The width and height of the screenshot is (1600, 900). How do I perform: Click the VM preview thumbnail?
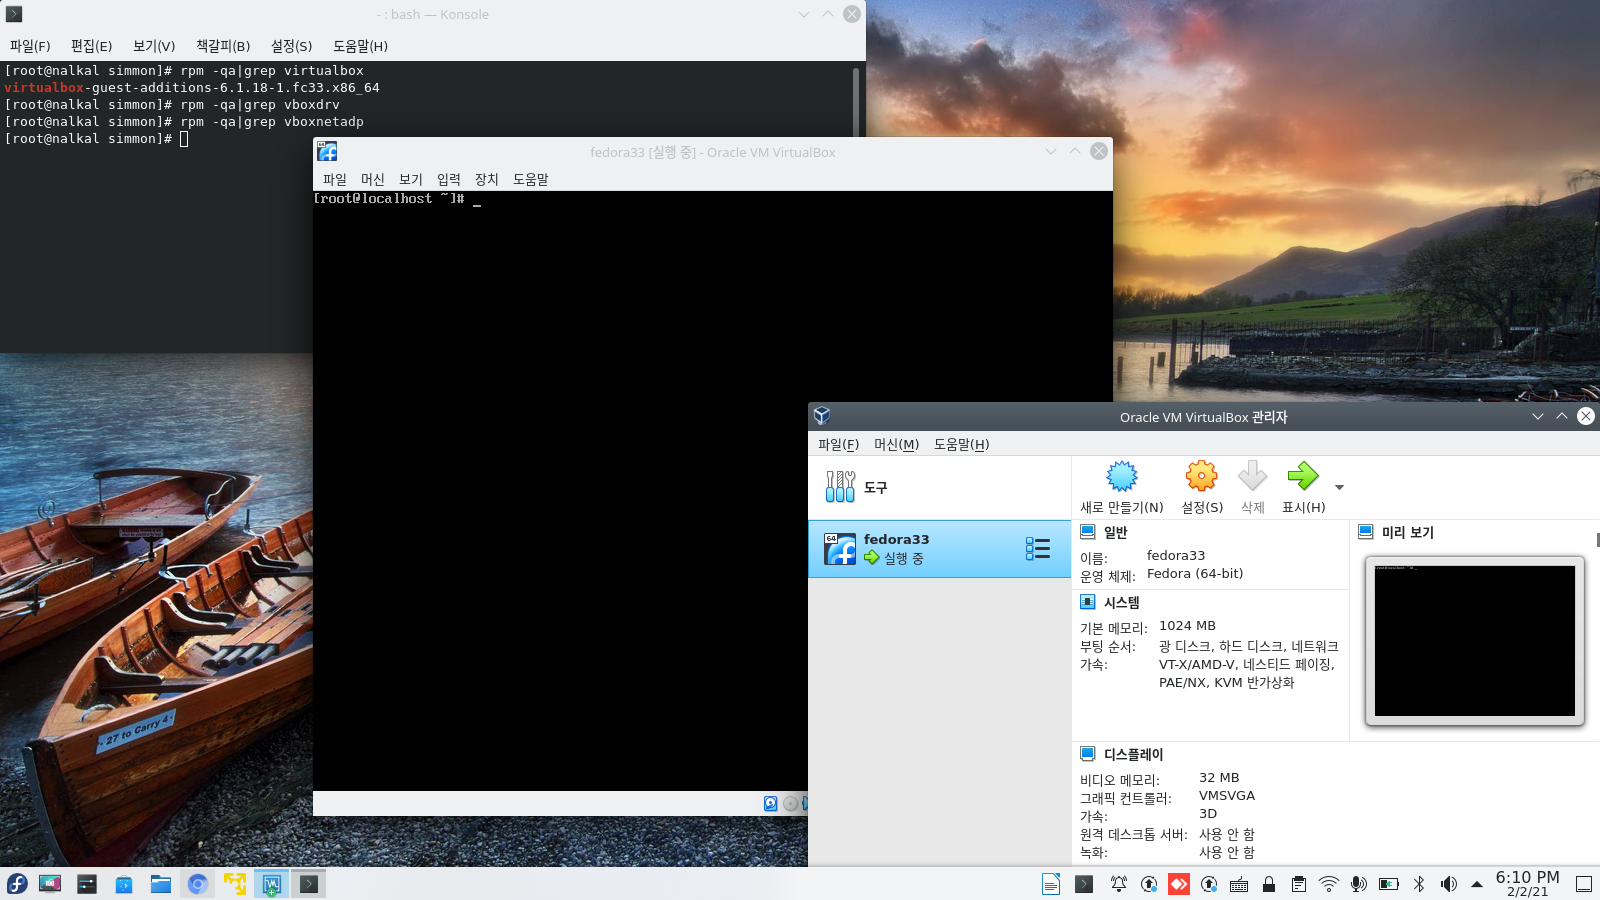1474,641
